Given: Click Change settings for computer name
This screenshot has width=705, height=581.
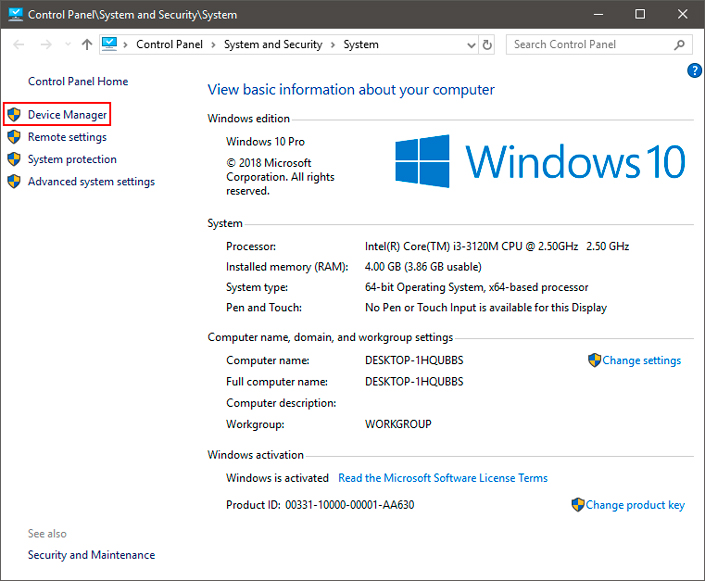Looking at the screenshot, I should (x=642, y=360).
